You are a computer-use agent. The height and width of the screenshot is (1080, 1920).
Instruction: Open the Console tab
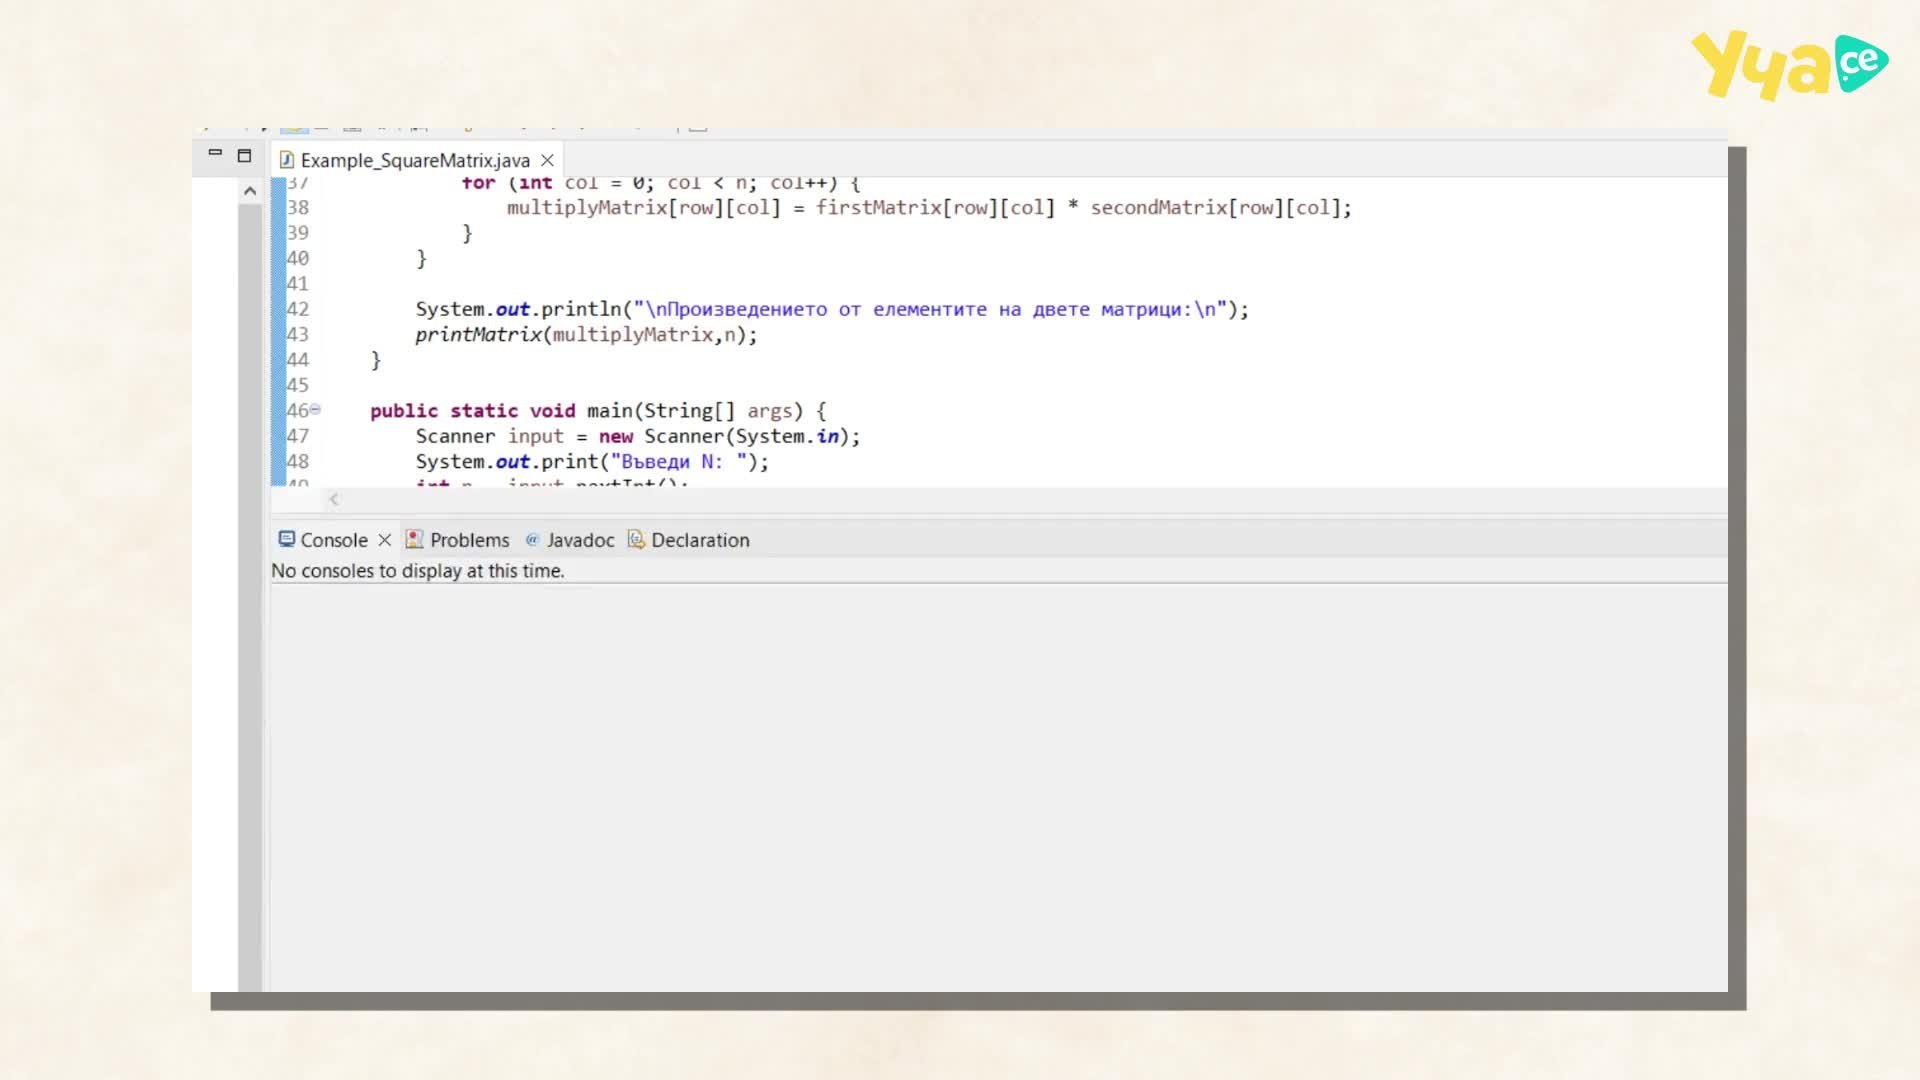click(x=334, y=540)
